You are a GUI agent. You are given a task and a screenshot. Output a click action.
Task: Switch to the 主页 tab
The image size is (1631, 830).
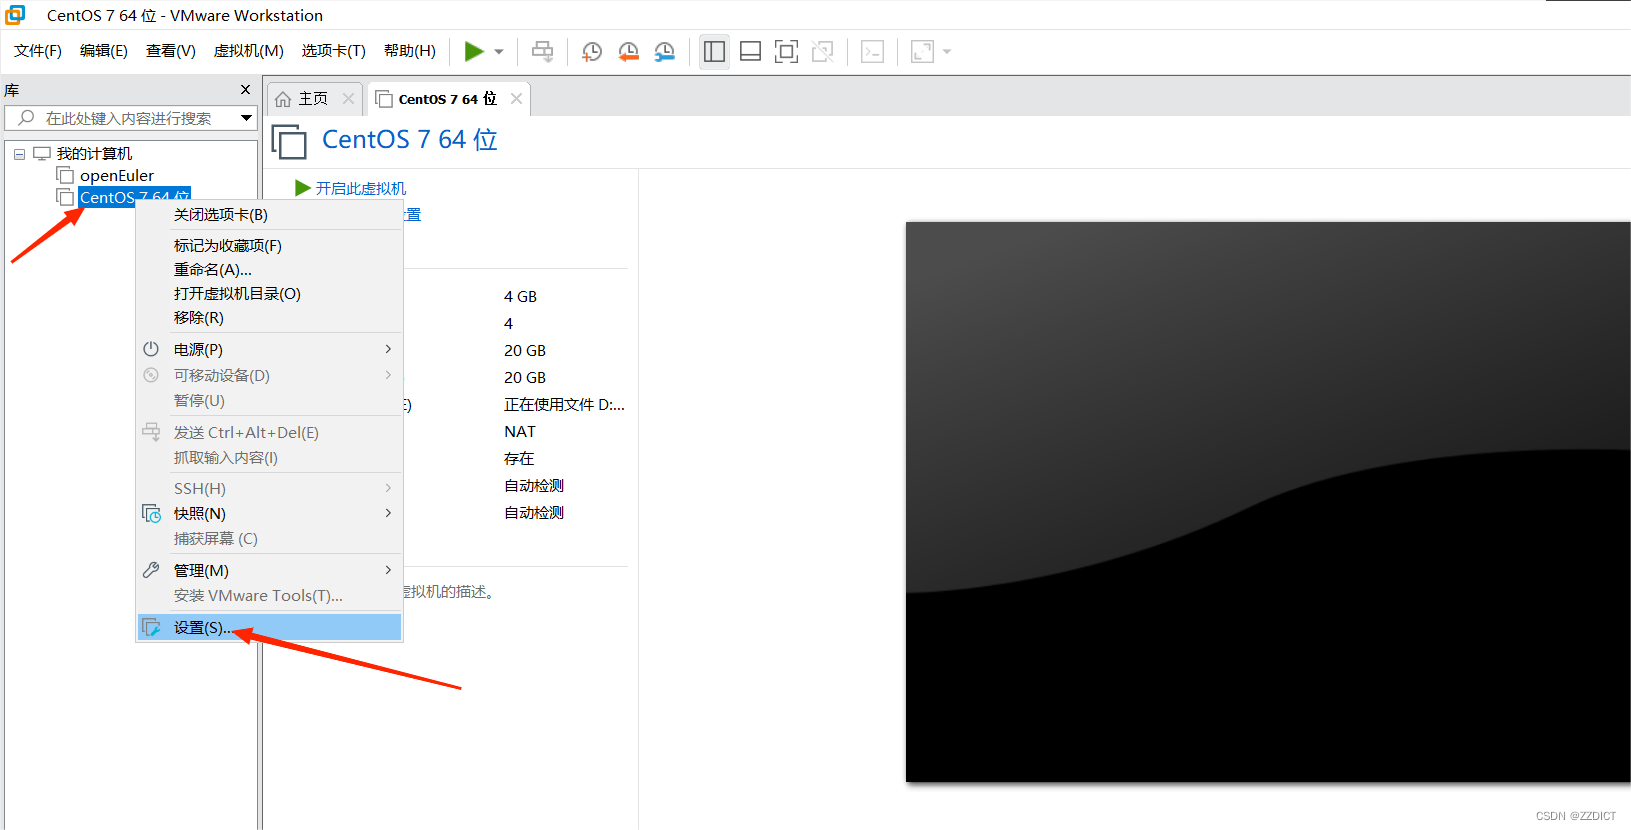coord(313,99)
